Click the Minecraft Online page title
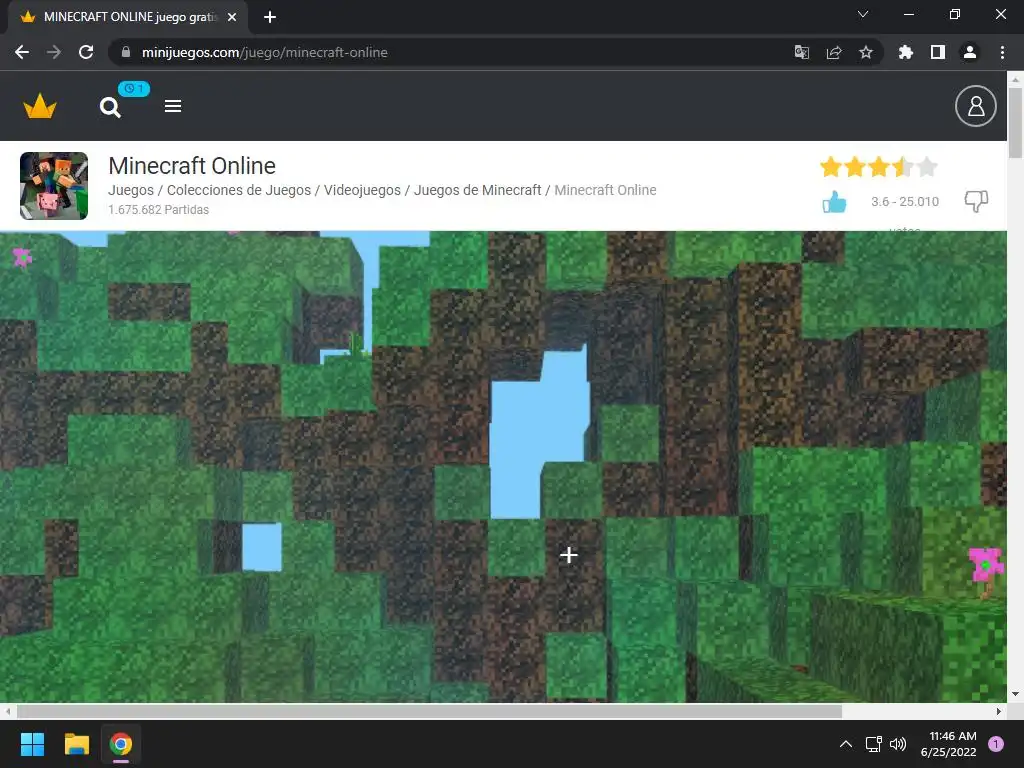The height and width of the screenshot is (768, 1024). [192, 166]
